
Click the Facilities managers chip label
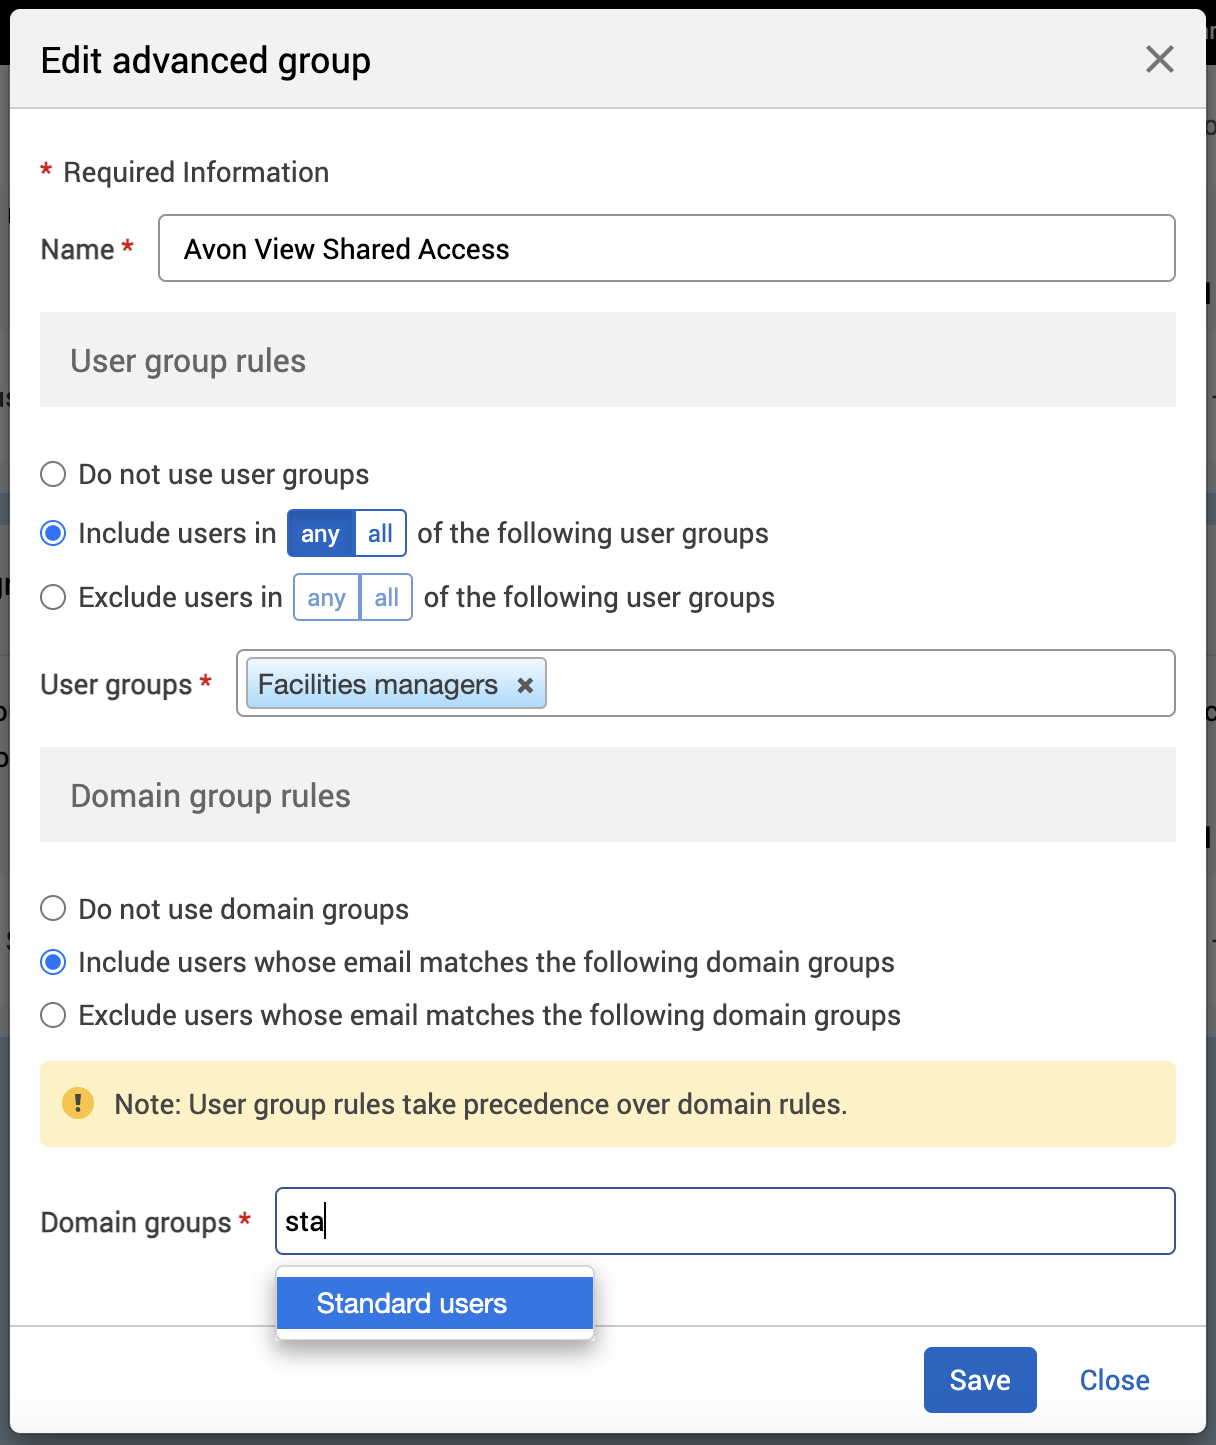coord(378,685)
